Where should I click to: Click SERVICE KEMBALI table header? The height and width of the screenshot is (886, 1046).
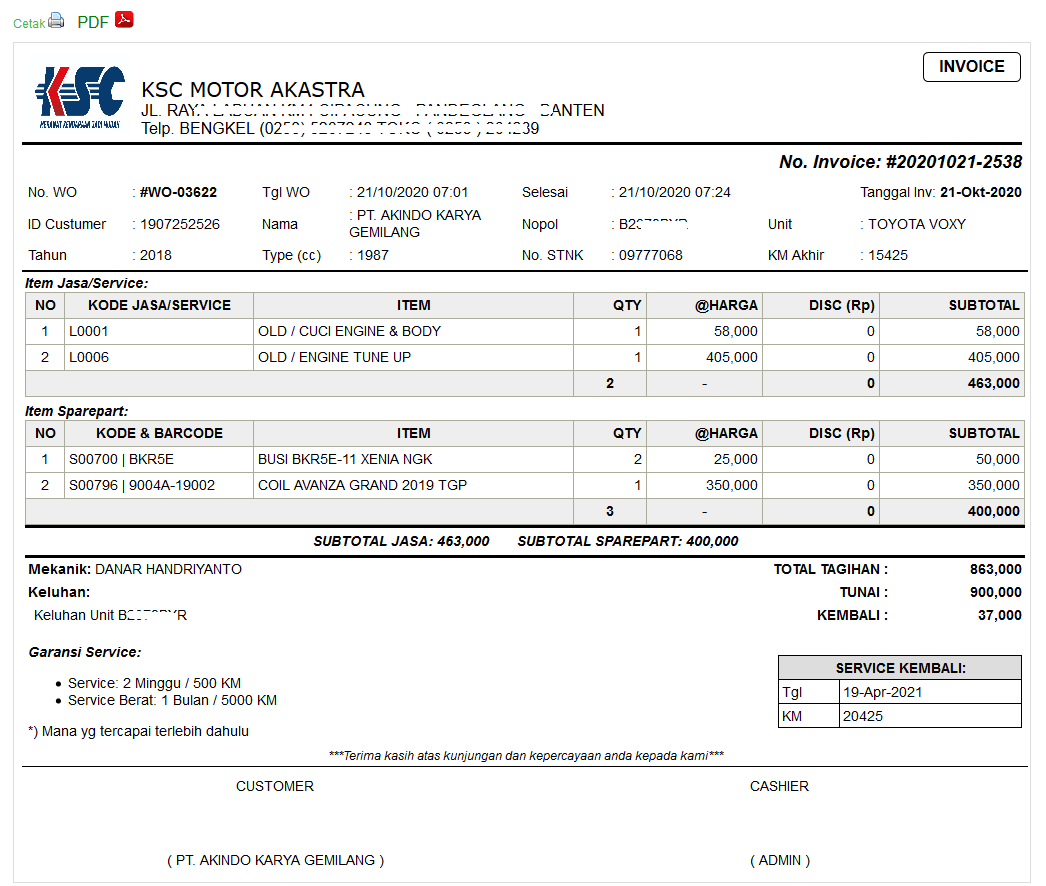coord(900,668)
